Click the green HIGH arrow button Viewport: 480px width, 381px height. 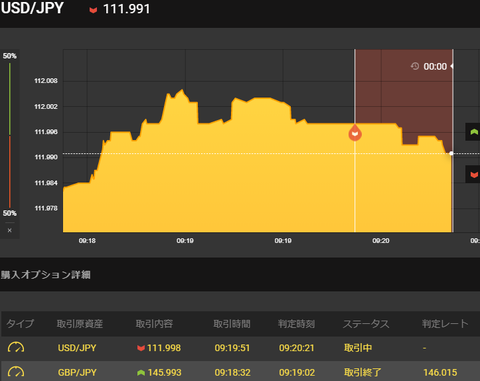click(473, 132)
